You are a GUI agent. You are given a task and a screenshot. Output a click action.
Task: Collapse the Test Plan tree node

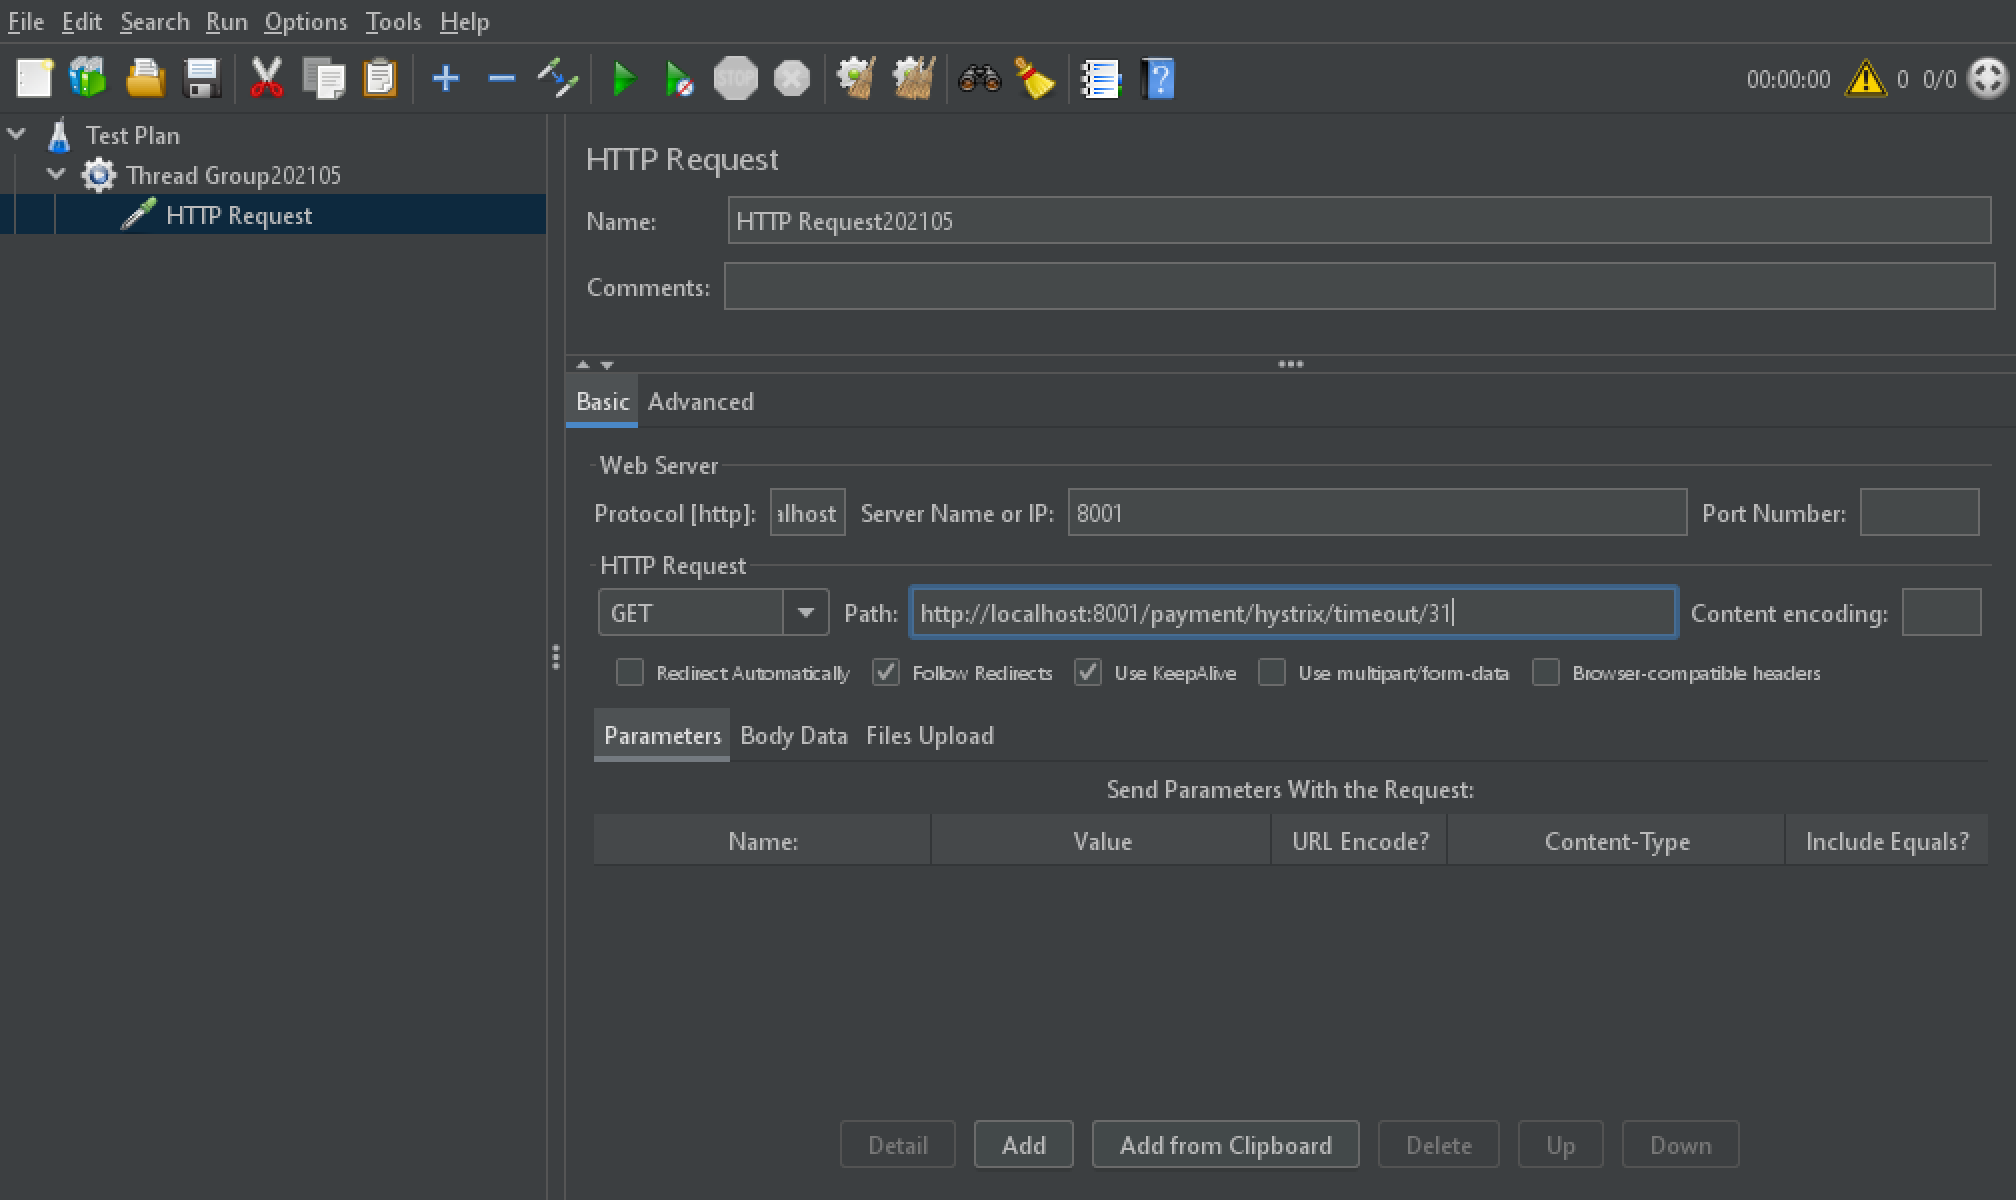tap(17, 134)
